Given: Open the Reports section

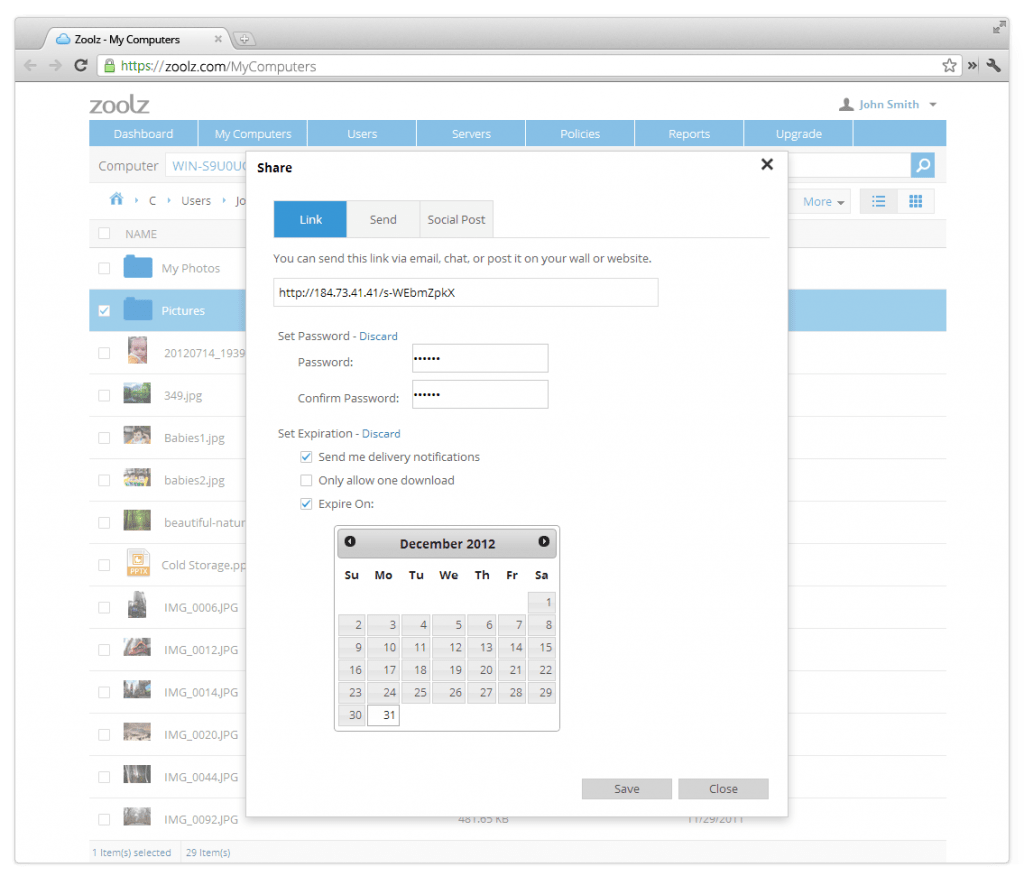Looking at the screenshot, I should click(x=688, y=132).
